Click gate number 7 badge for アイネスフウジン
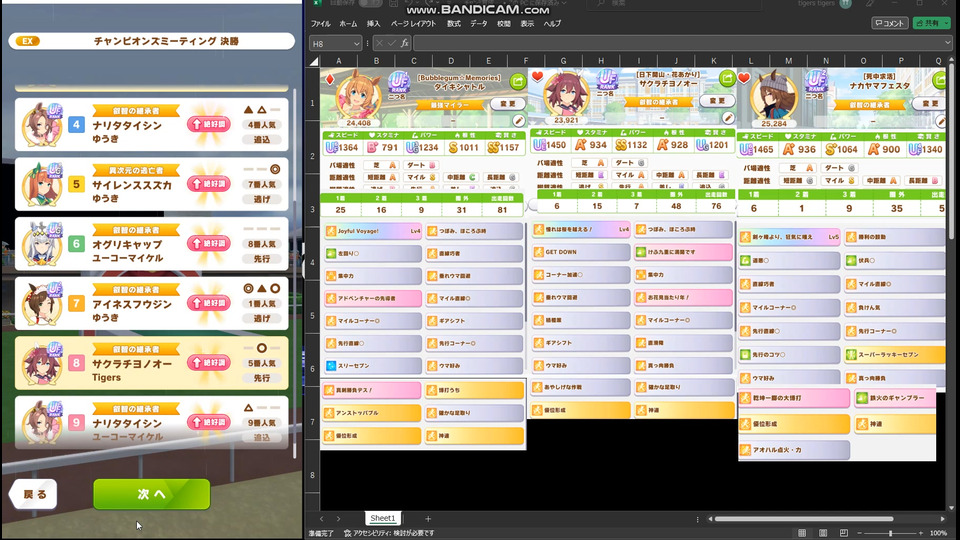The height and width of the screenshot is (540, 960). [x=76, y=303]
